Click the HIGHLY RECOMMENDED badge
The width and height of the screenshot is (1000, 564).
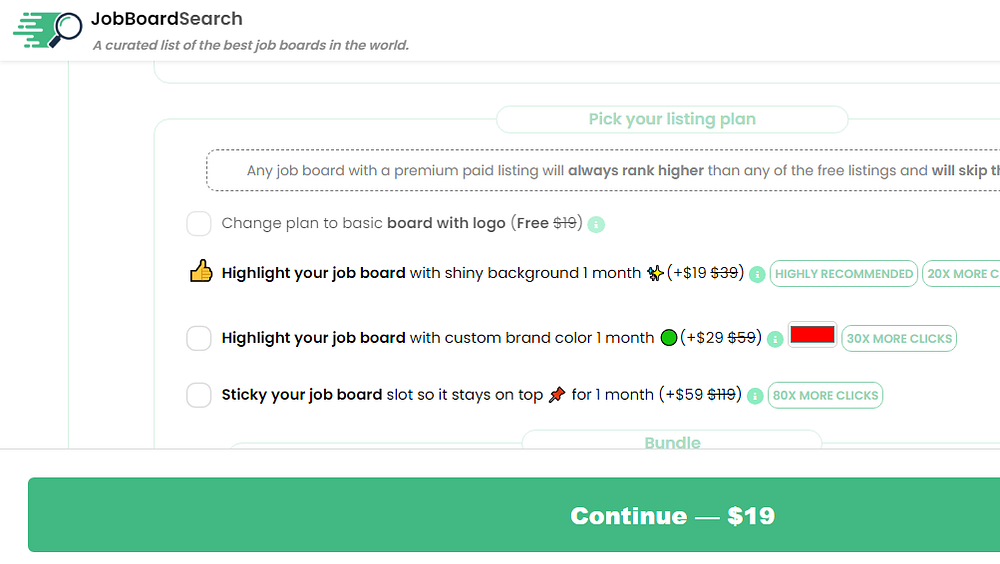(844, 274)
